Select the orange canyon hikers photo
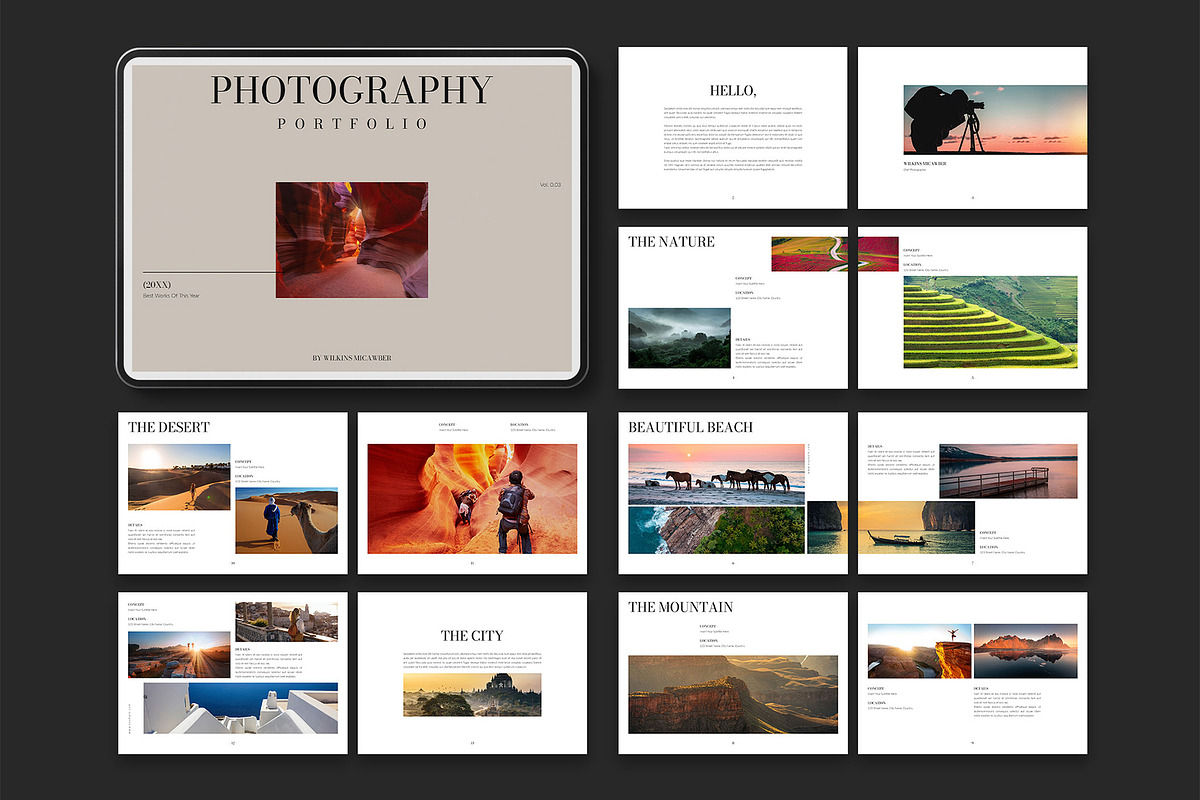Image resolution: width=1200 pixels, height=800 pixels. [472, 499]
